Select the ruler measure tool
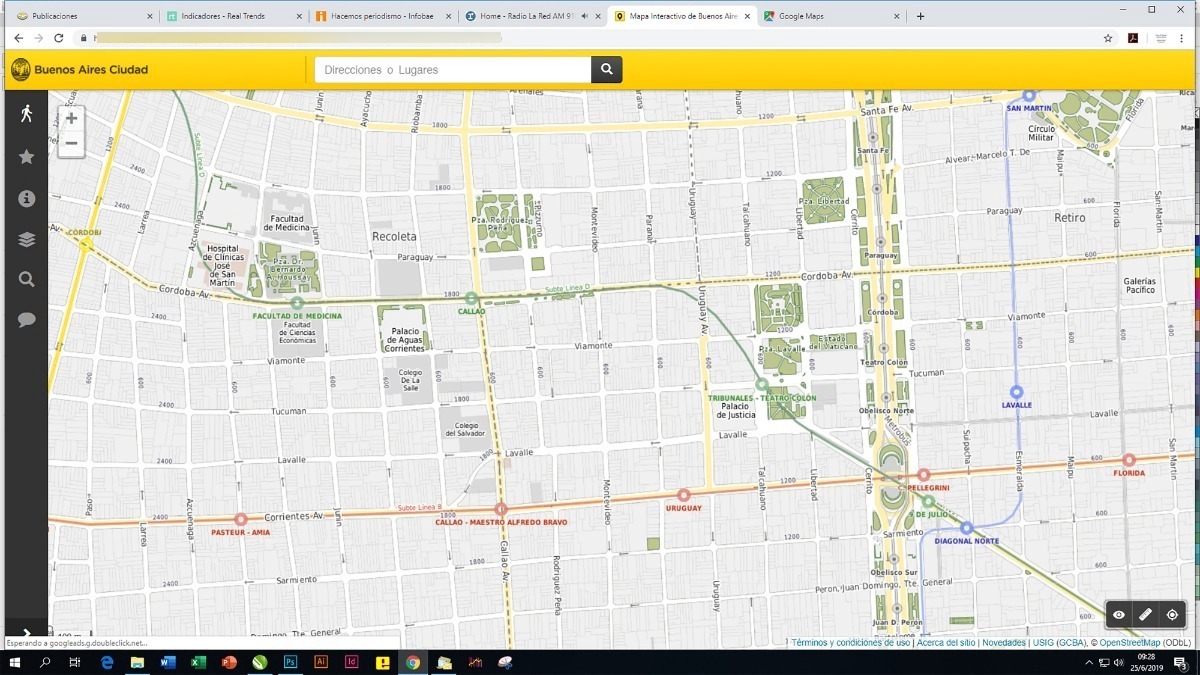This screenshot has width=1200, height=675. 1145,615
